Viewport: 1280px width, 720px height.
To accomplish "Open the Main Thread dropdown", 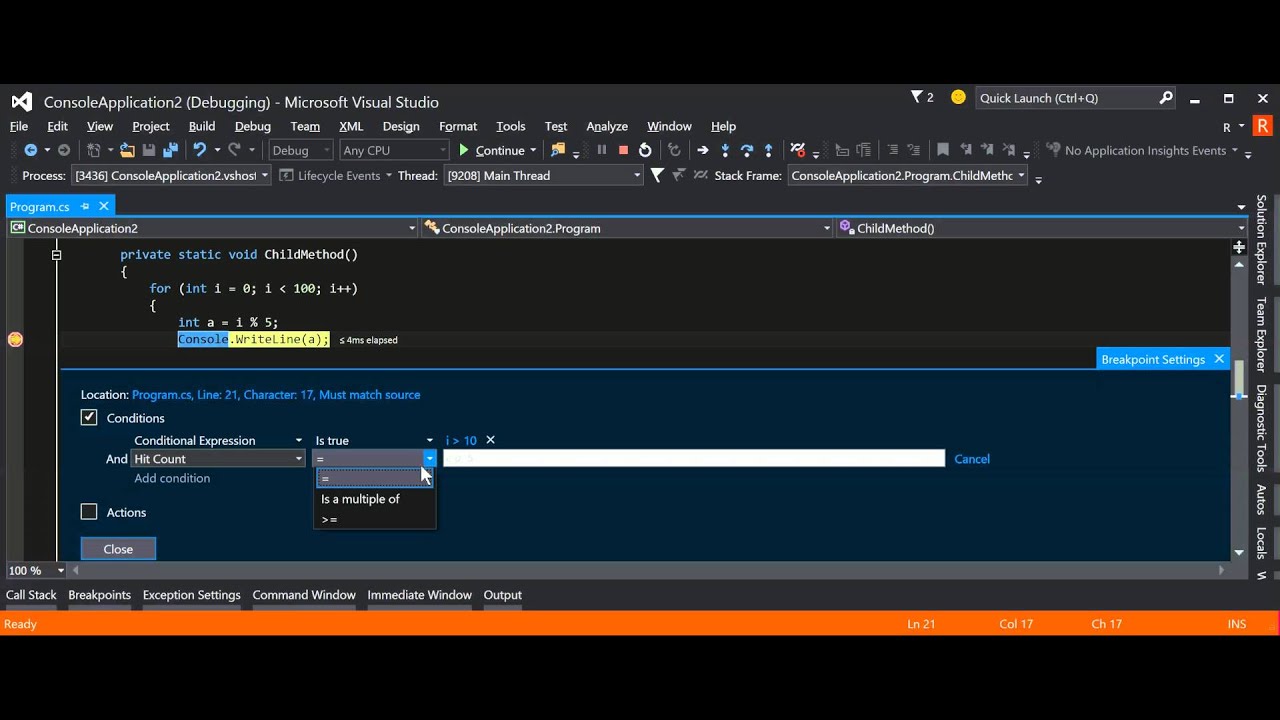I will point(543,175).
